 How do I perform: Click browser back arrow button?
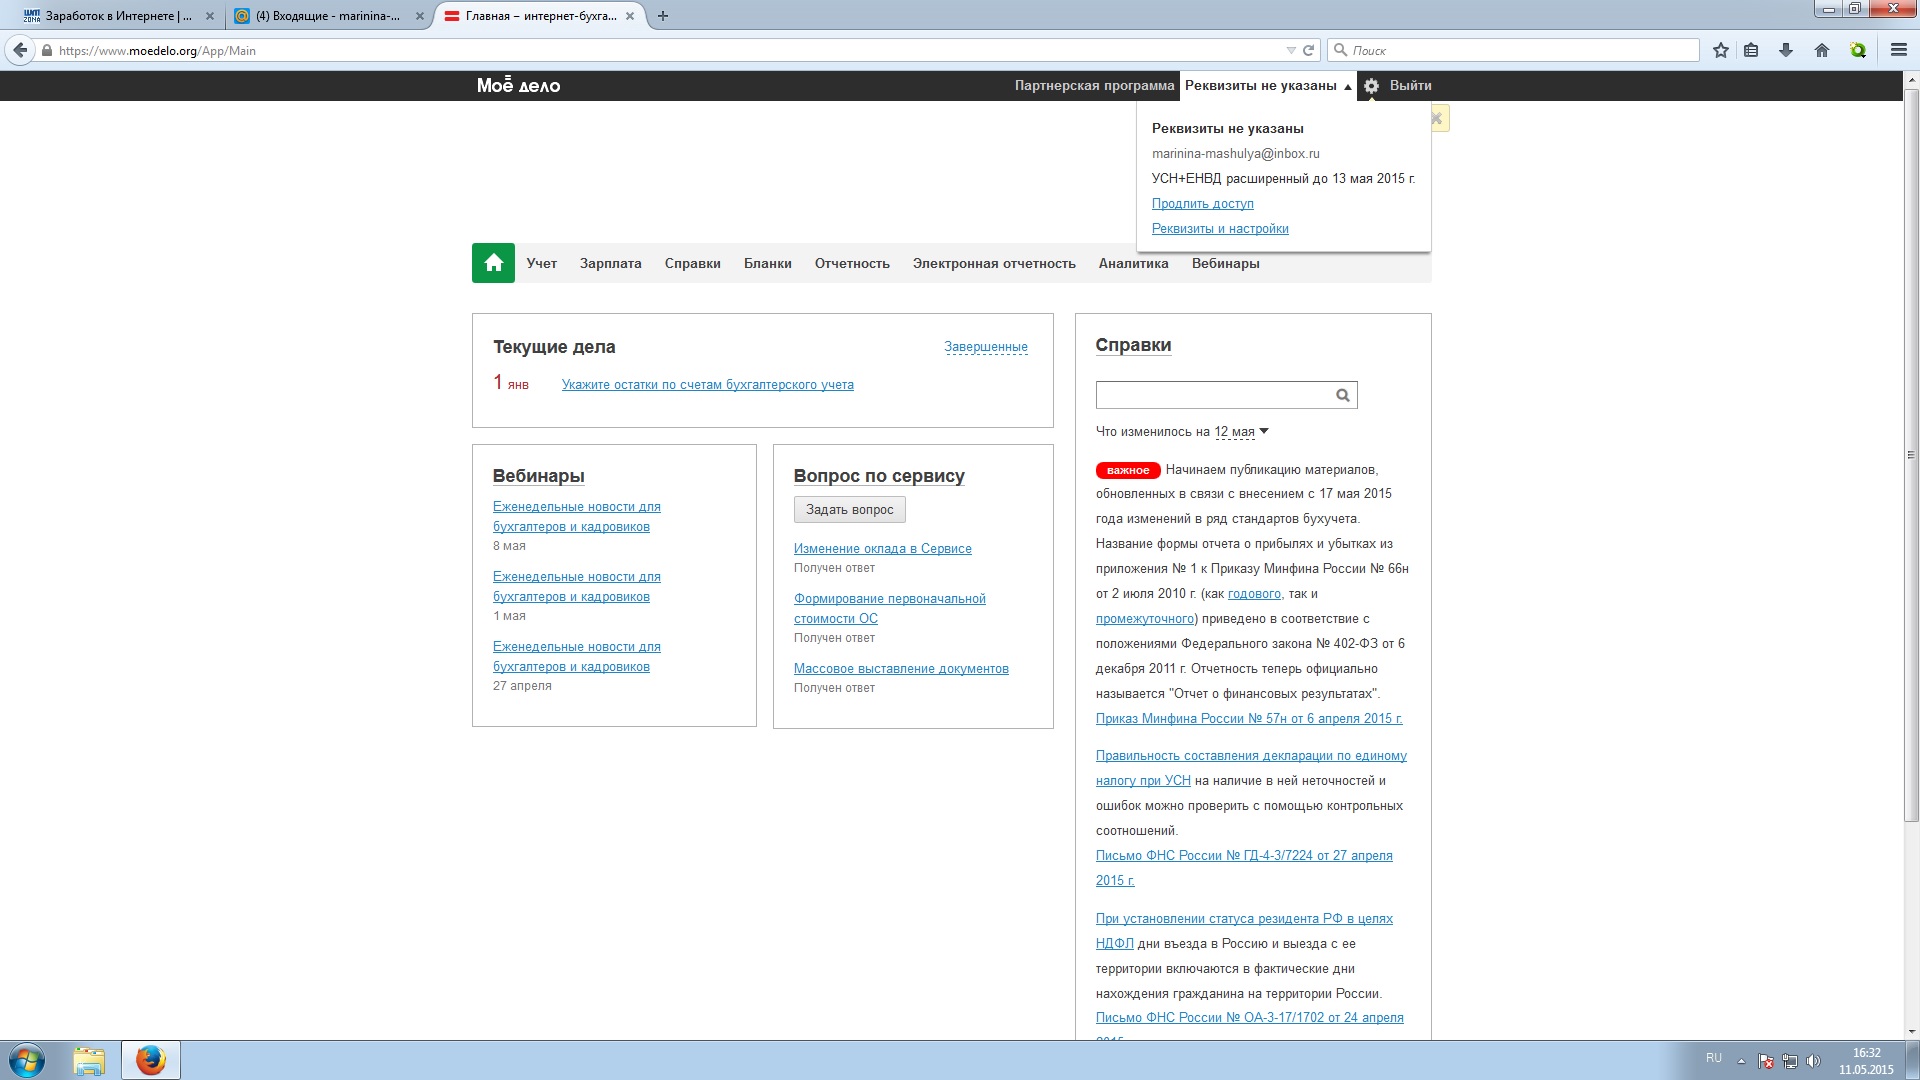[x=20, y=50]
